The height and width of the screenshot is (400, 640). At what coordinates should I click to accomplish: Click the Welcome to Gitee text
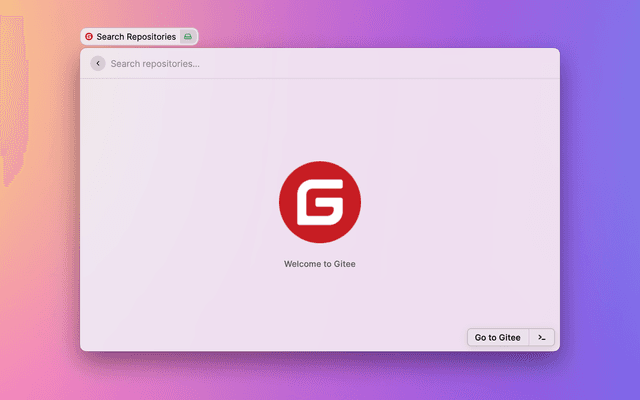(319, 264)
